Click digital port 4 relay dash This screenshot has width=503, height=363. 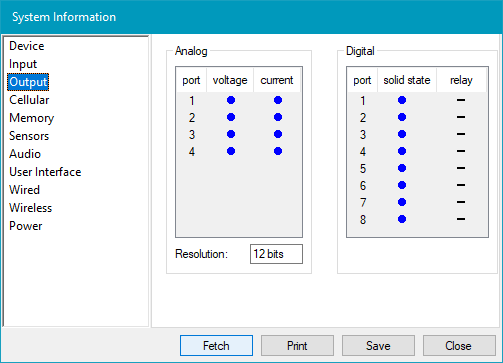point(461,151)
